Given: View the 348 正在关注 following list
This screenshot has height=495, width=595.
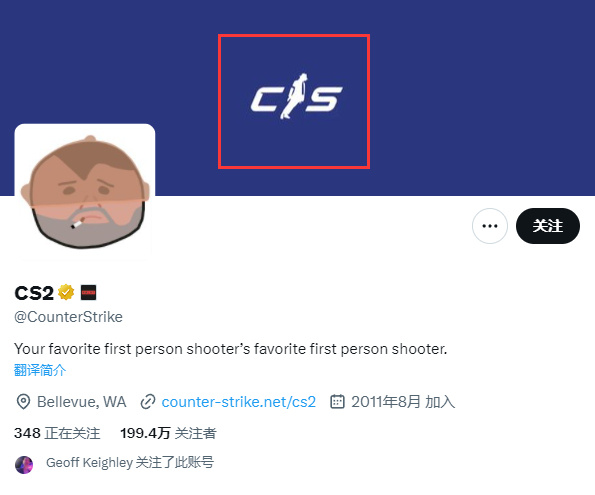Looking at the screenshot, I should coord(57,433).
